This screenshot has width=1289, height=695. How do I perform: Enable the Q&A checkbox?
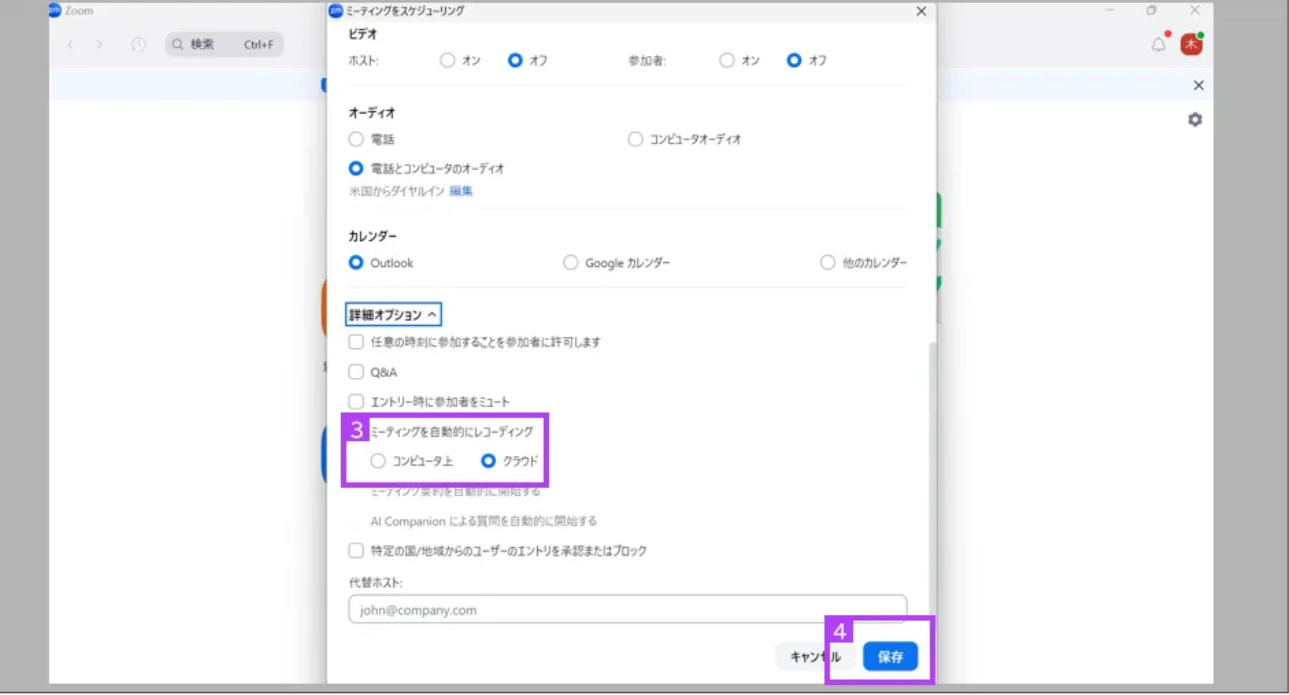pyautogui.click(x=356, y=372)
